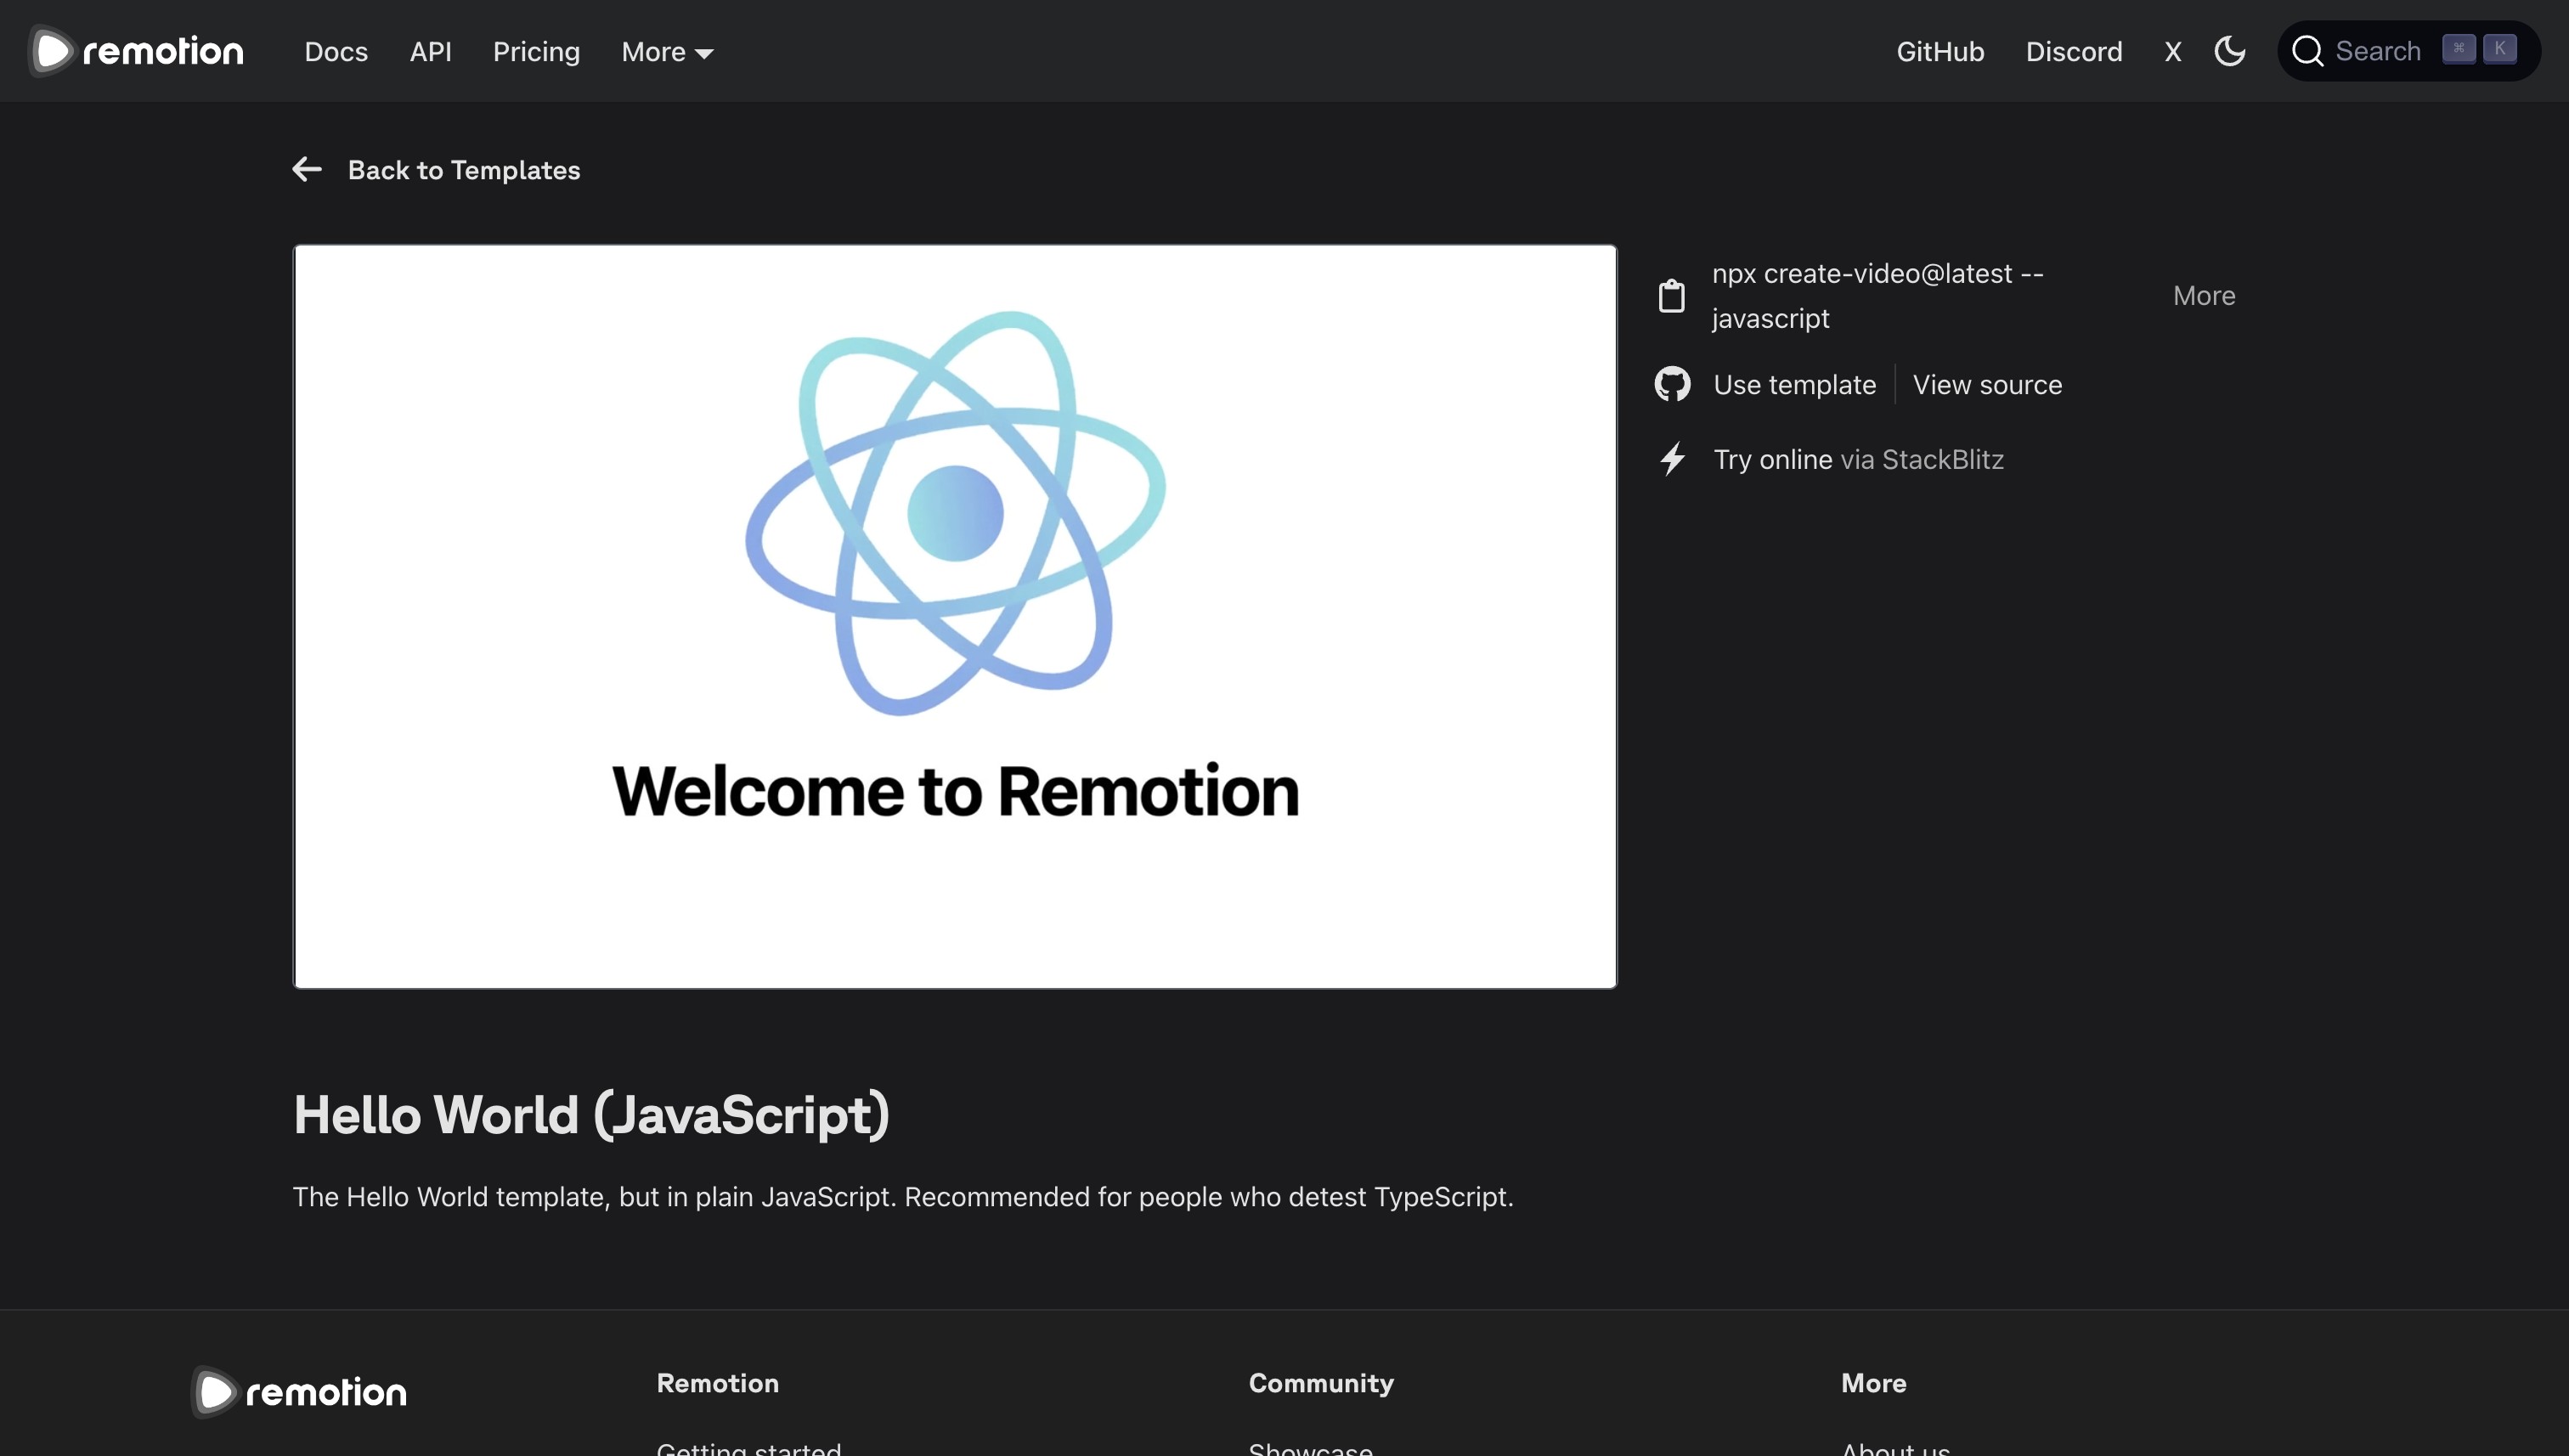The image size is (2569, 1456).
Task: Click the Welcome to Remotion preview thumbnail
Action: tap(954, 616)
